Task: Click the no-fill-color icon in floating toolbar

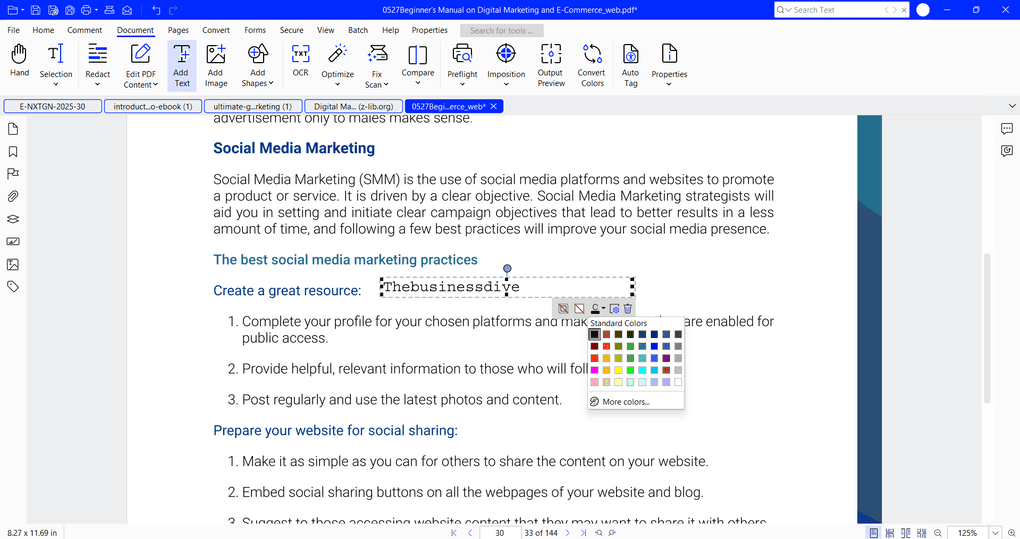Action: [579, 308]
